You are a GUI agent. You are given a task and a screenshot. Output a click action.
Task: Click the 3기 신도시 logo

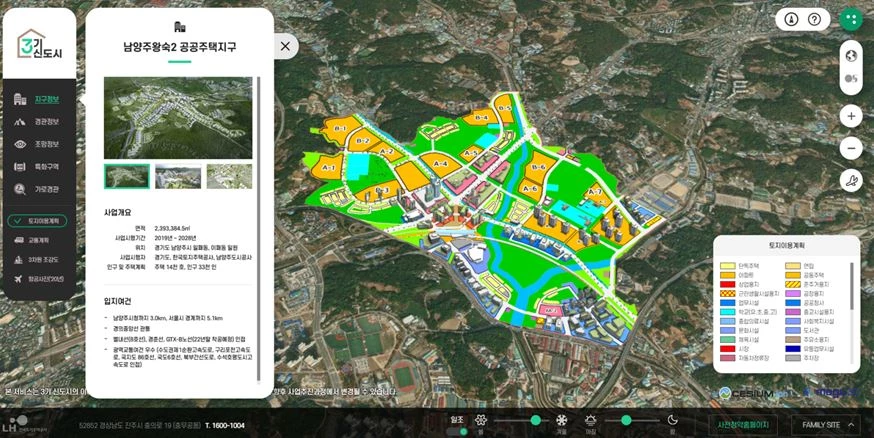pos(38,44)
